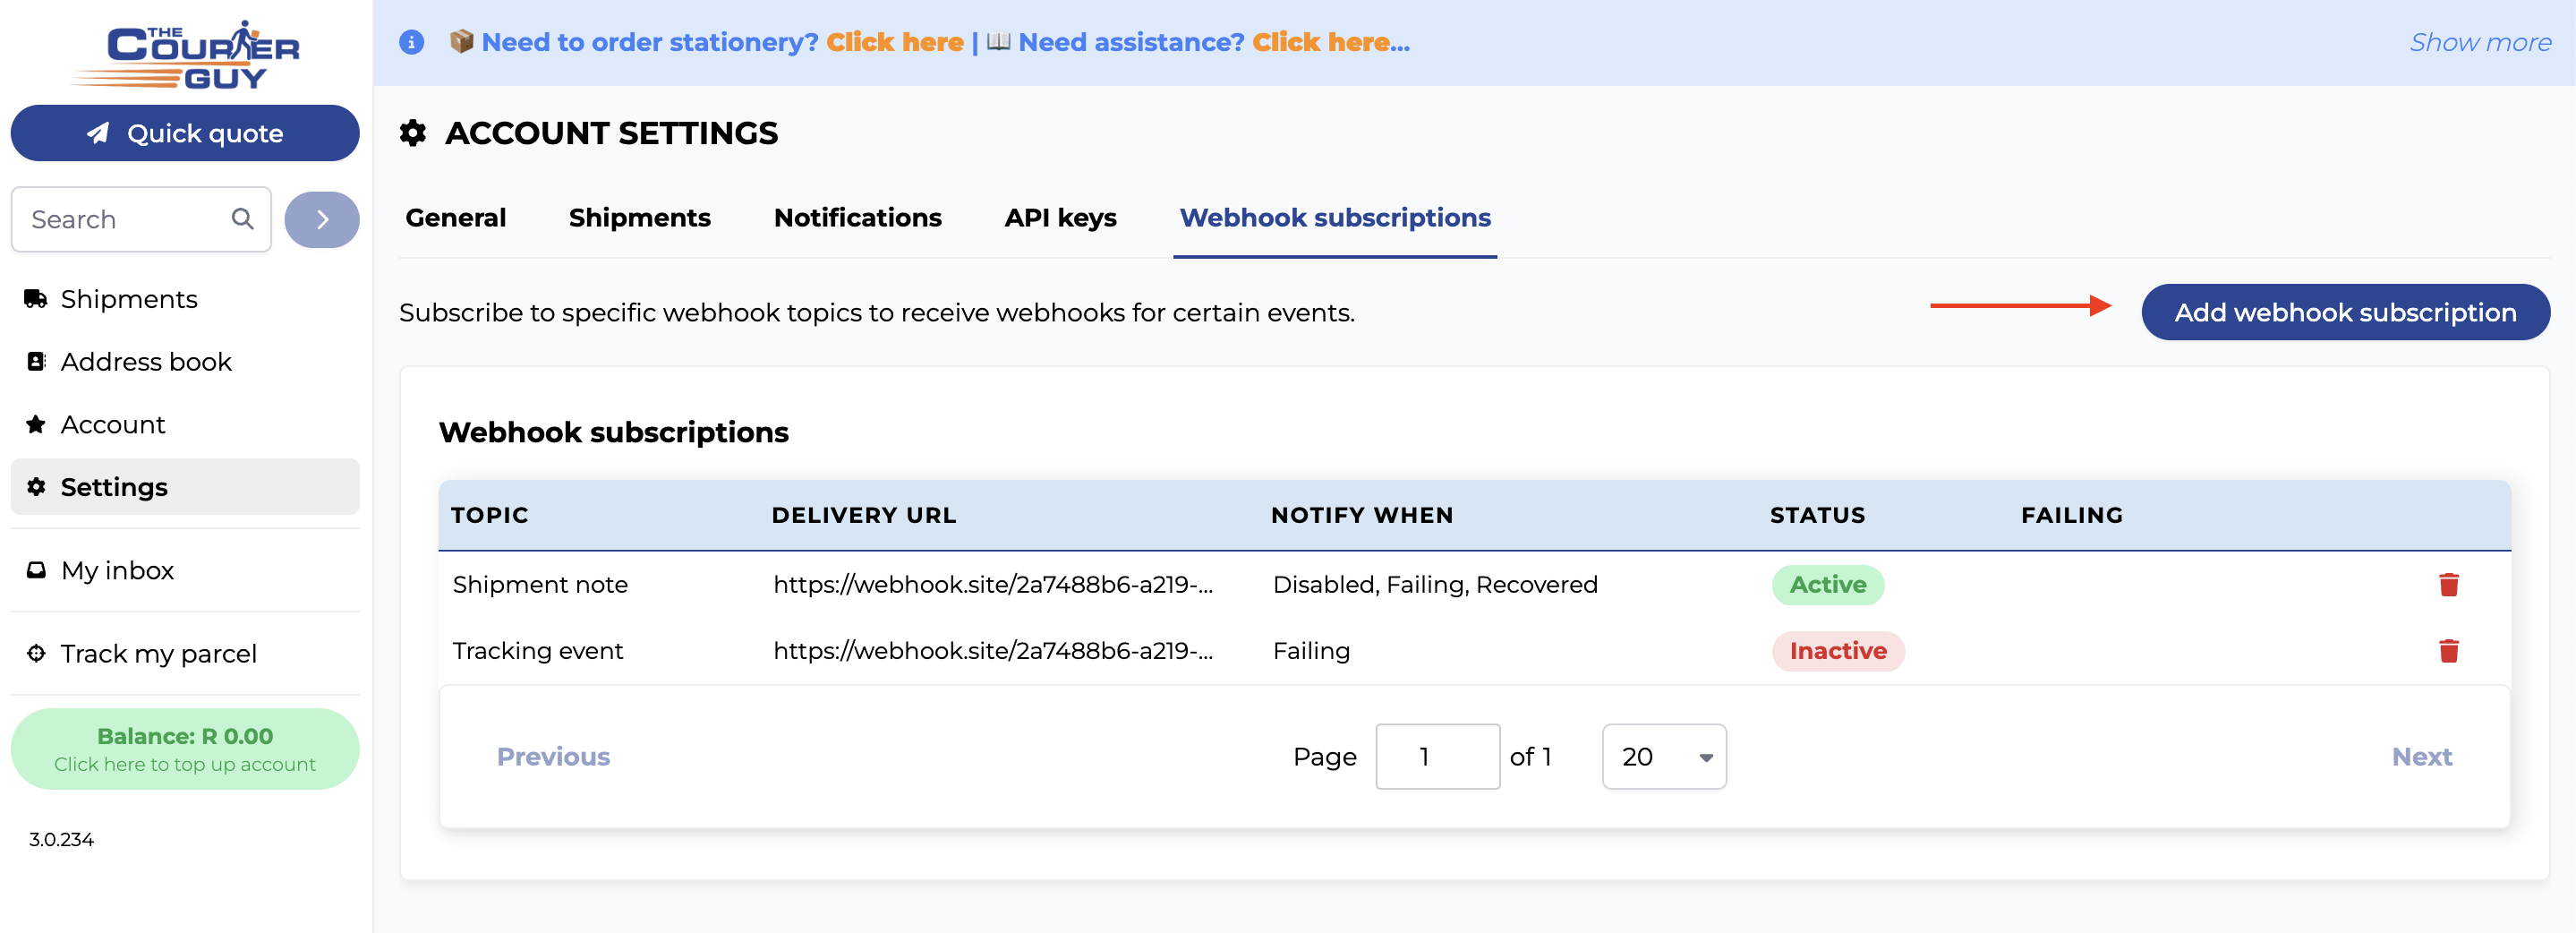Image resolution: width=2576 pixels, height=933 pixels.
Task: Switch to the API keys tab
Action: coord(1061,218)
